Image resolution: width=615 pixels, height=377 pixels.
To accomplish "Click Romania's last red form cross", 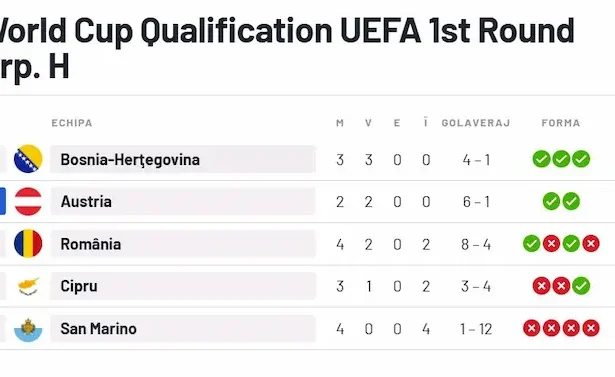I will click(591, 244).
